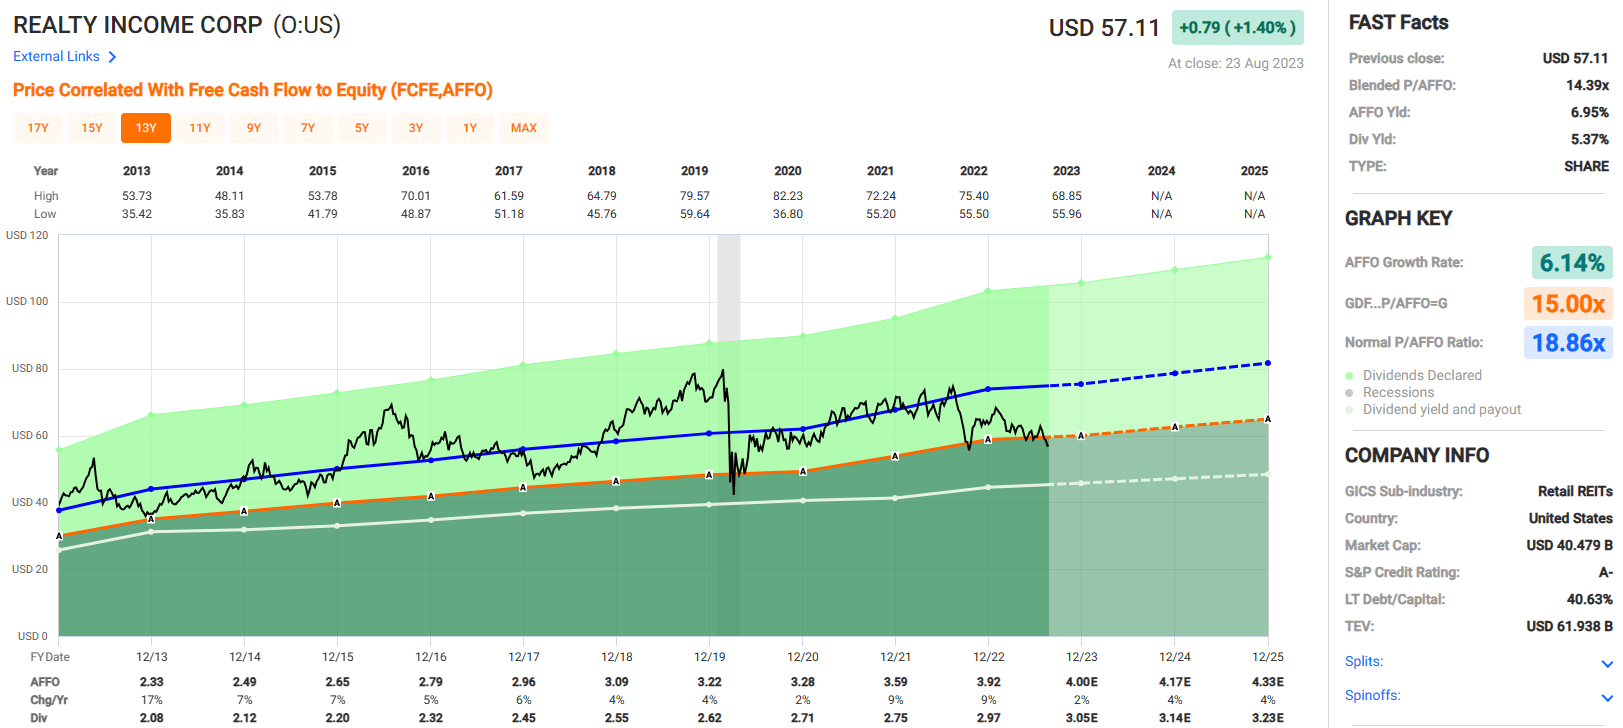Screen dimensions: 1623x728
Task: Click the 12/25 blue normal P/AFFO line point
Action: click(1268, 363)
